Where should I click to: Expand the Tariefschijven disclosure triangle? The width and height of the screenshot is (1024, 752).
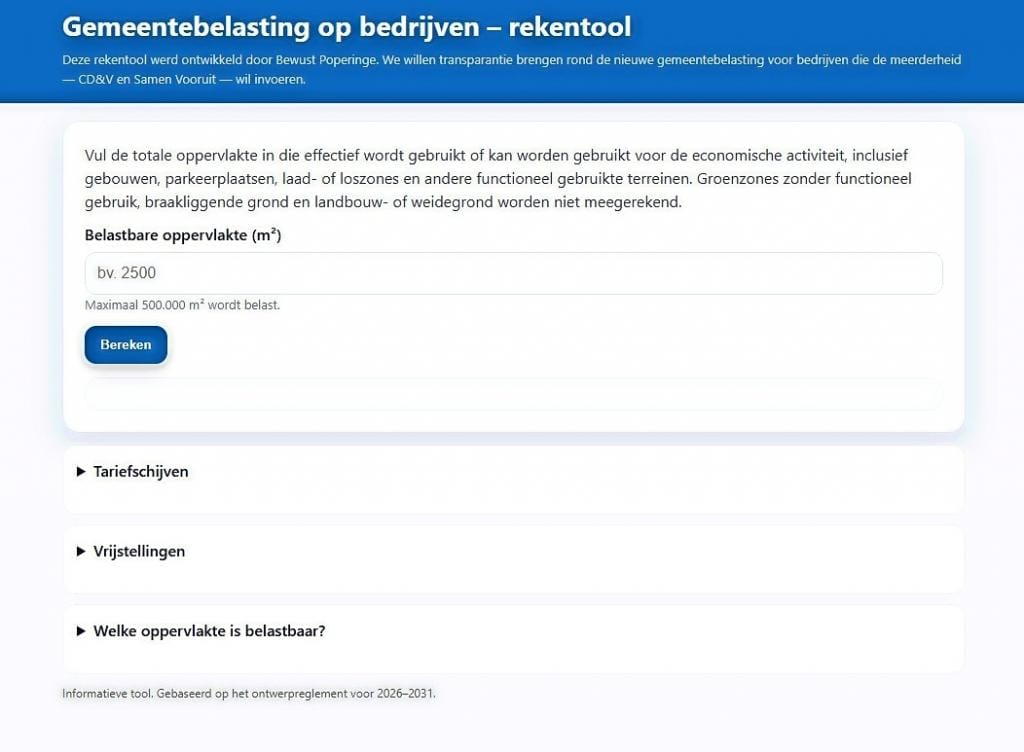[81, 472]
